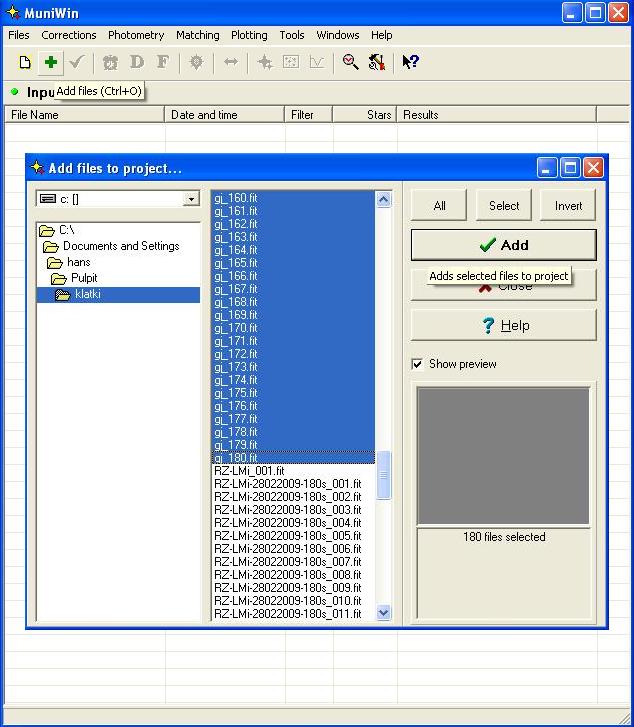
Task: Click the All button to select everything
Action: click(x=439, y=206)
